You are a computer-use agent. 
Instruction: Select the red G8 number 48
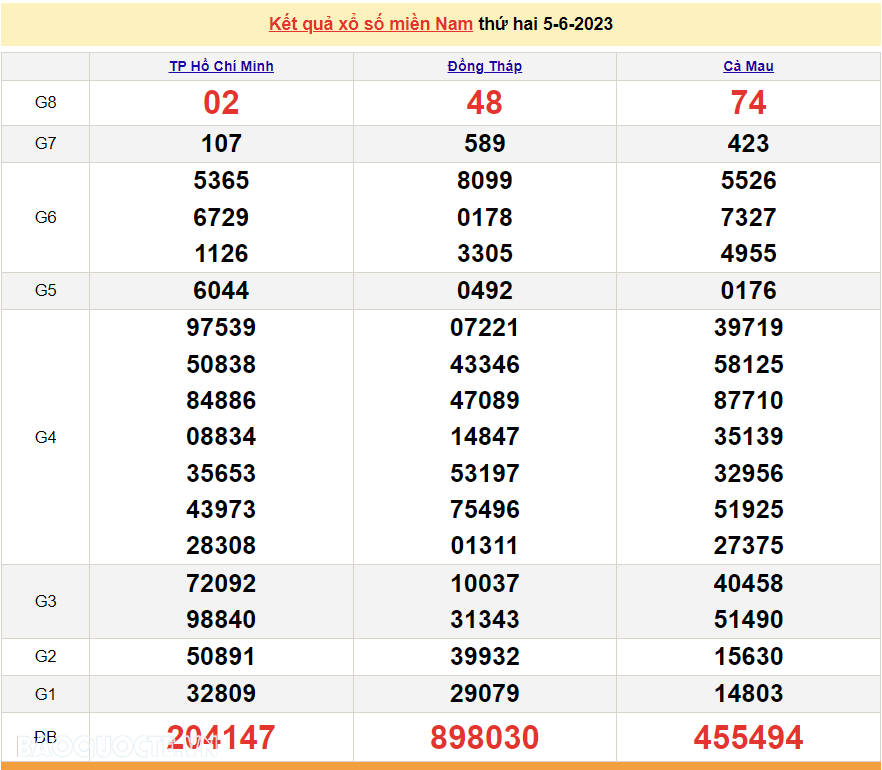(x=484, y=103)
